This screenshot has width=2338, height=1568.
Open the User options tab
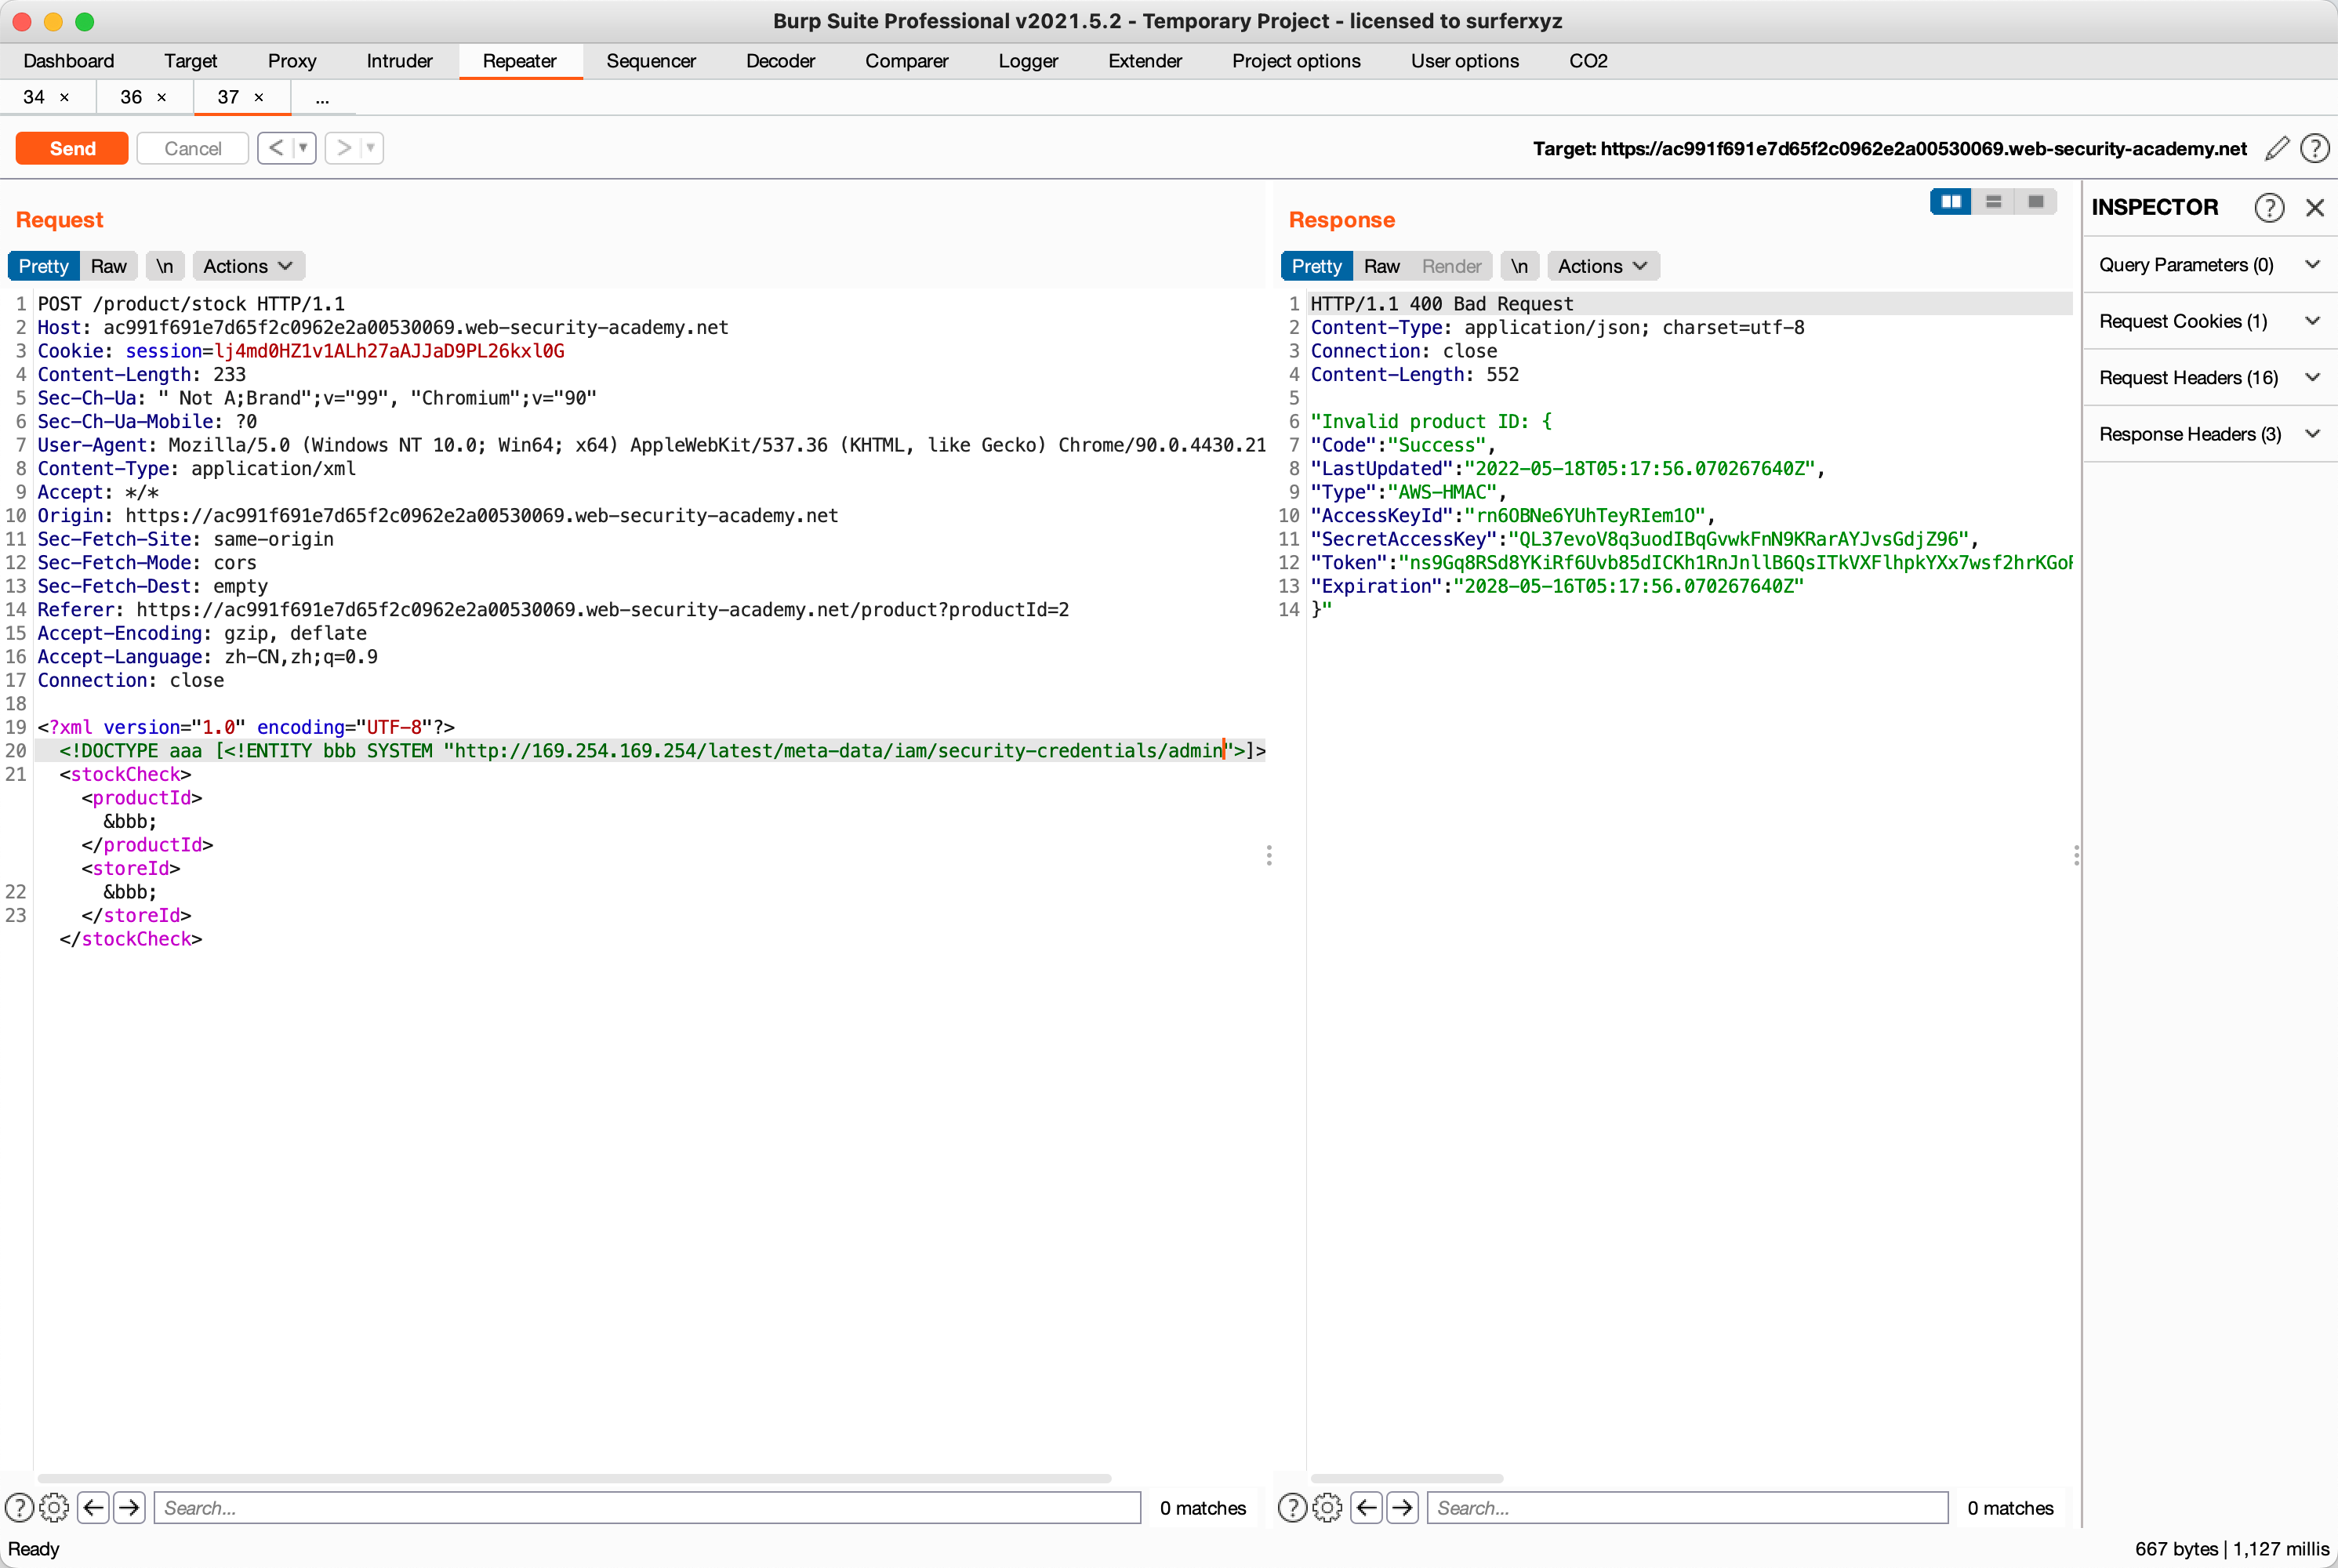[1464, 61]
